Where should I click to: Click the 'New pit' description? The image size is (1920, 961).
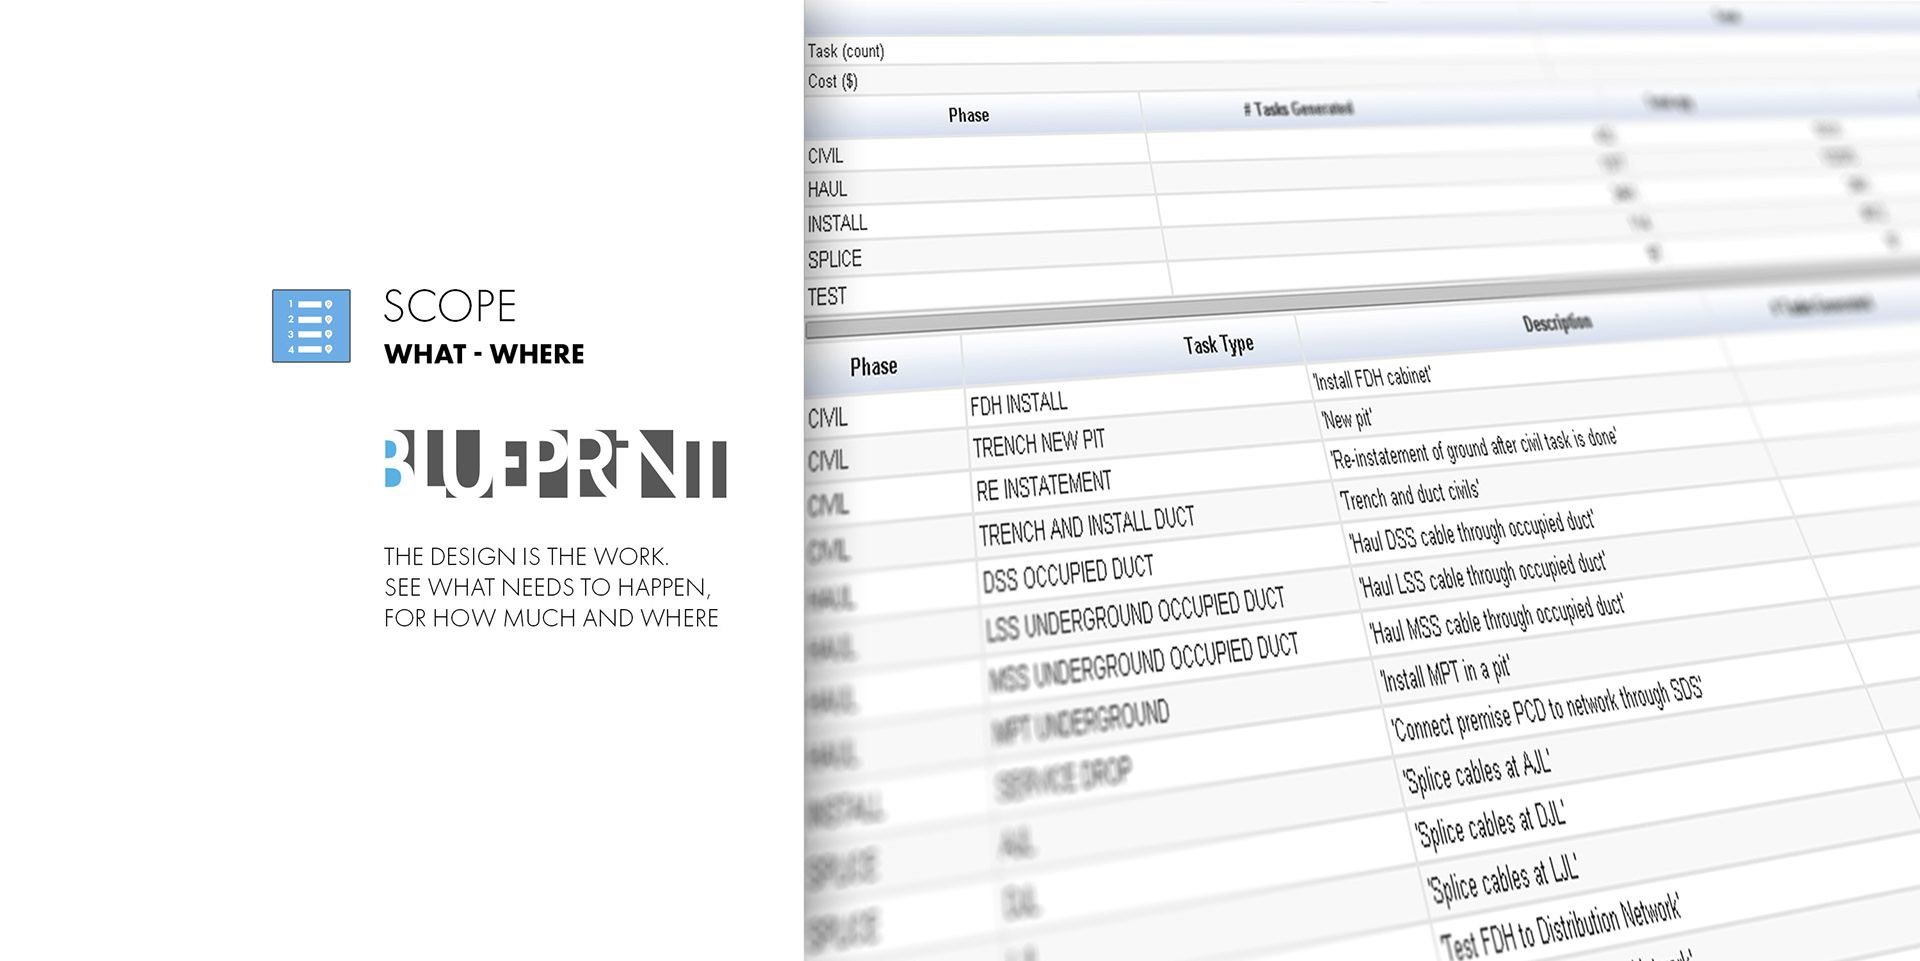click(x=1346, y=419)
